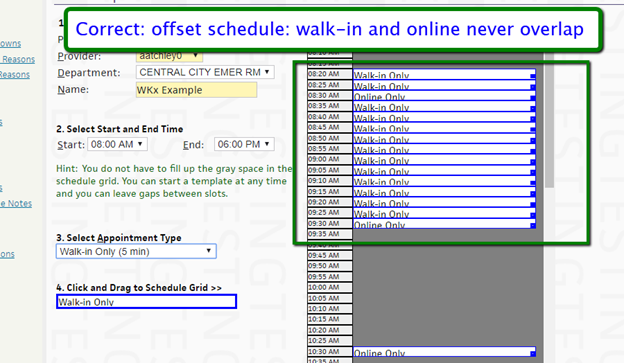Click the Department: label
The width and height of the screenshot is (624, 363).
click(x=89, y=73)
